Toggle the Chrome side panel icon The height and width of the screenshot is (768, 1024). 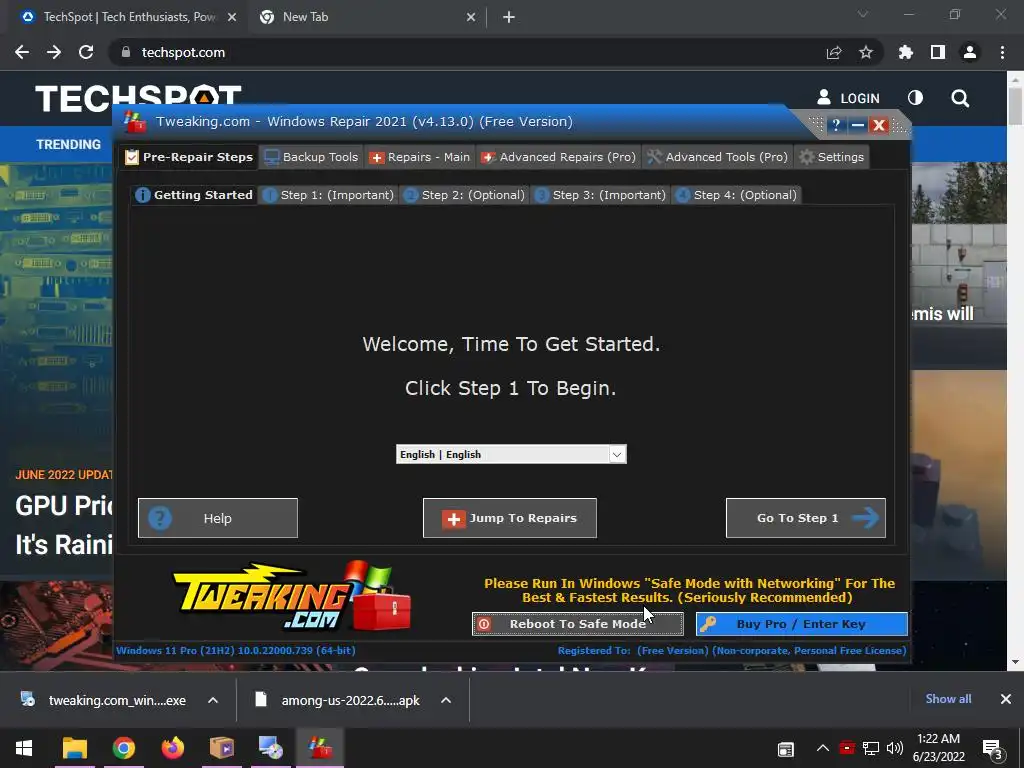(x=938, y=52)
